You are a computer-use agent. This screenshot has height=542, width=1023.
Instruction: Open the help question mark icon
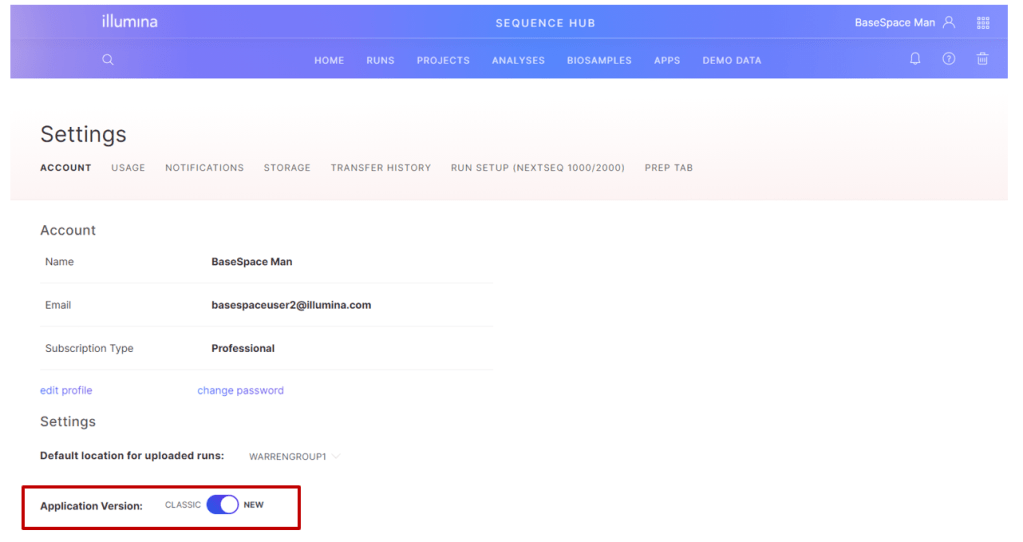pyautogui.click(x=949, y=59)
